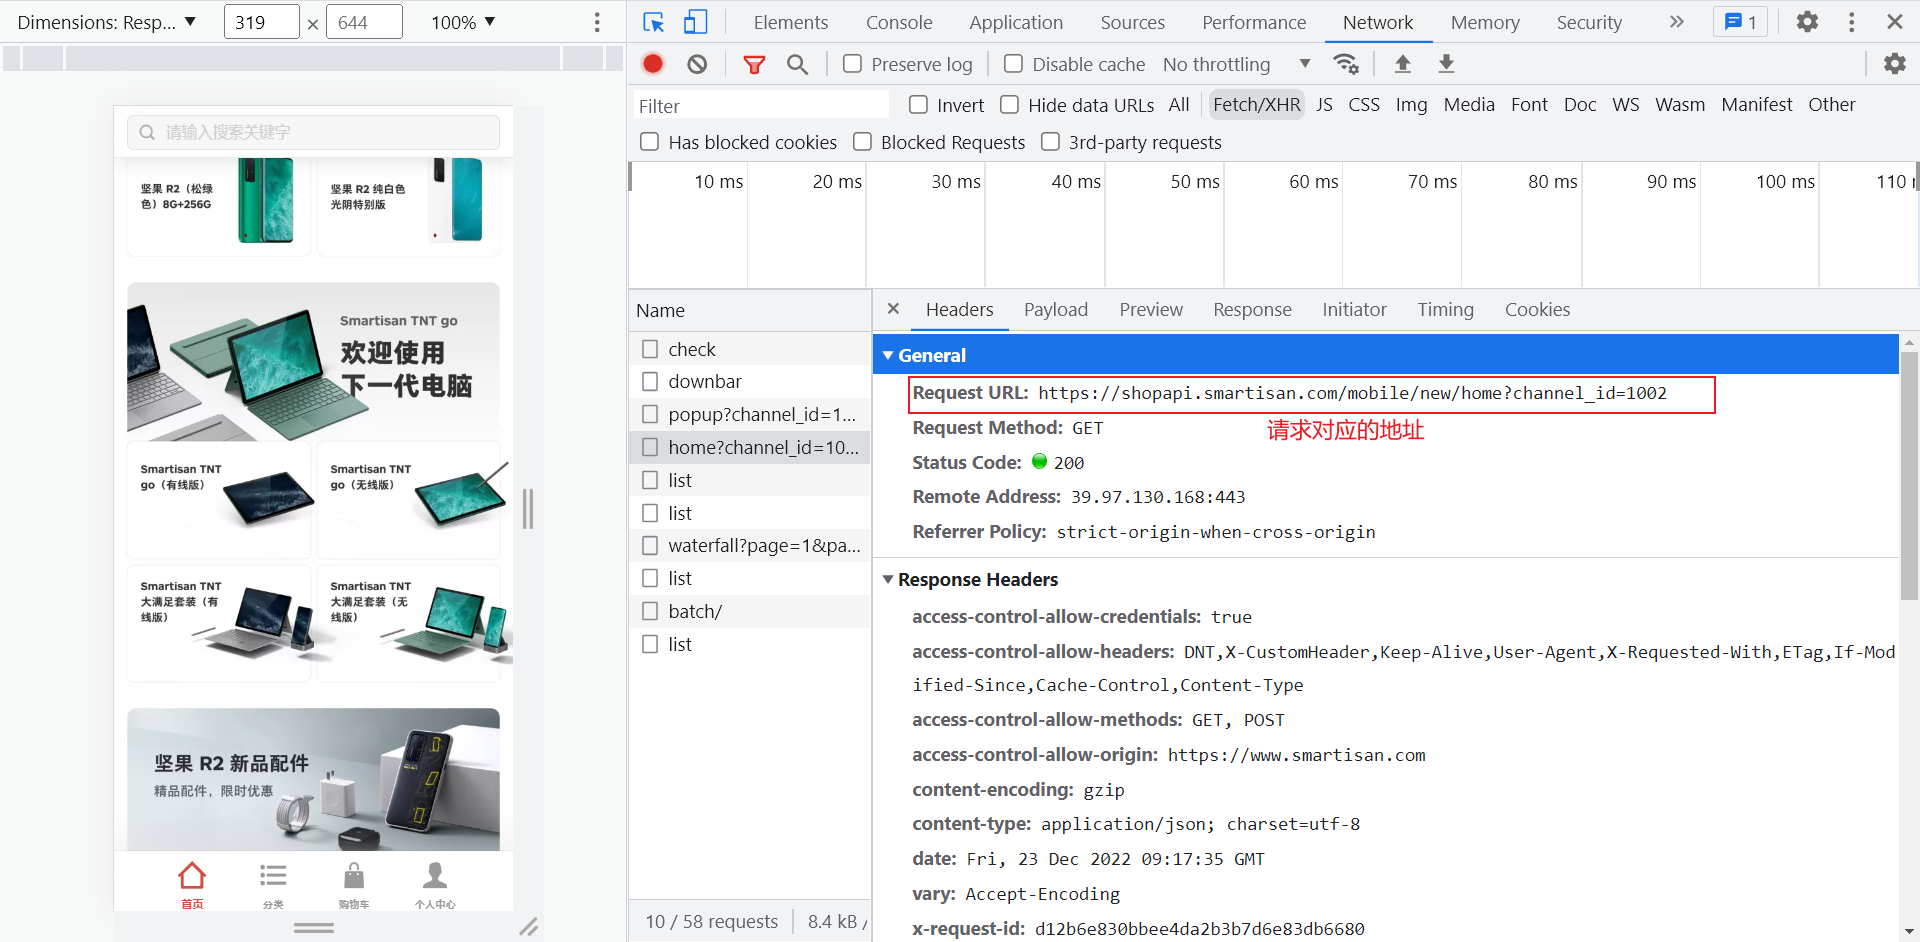The image size is (1920, 942).
Task: Show All request types
Action: pos(1179,104)
